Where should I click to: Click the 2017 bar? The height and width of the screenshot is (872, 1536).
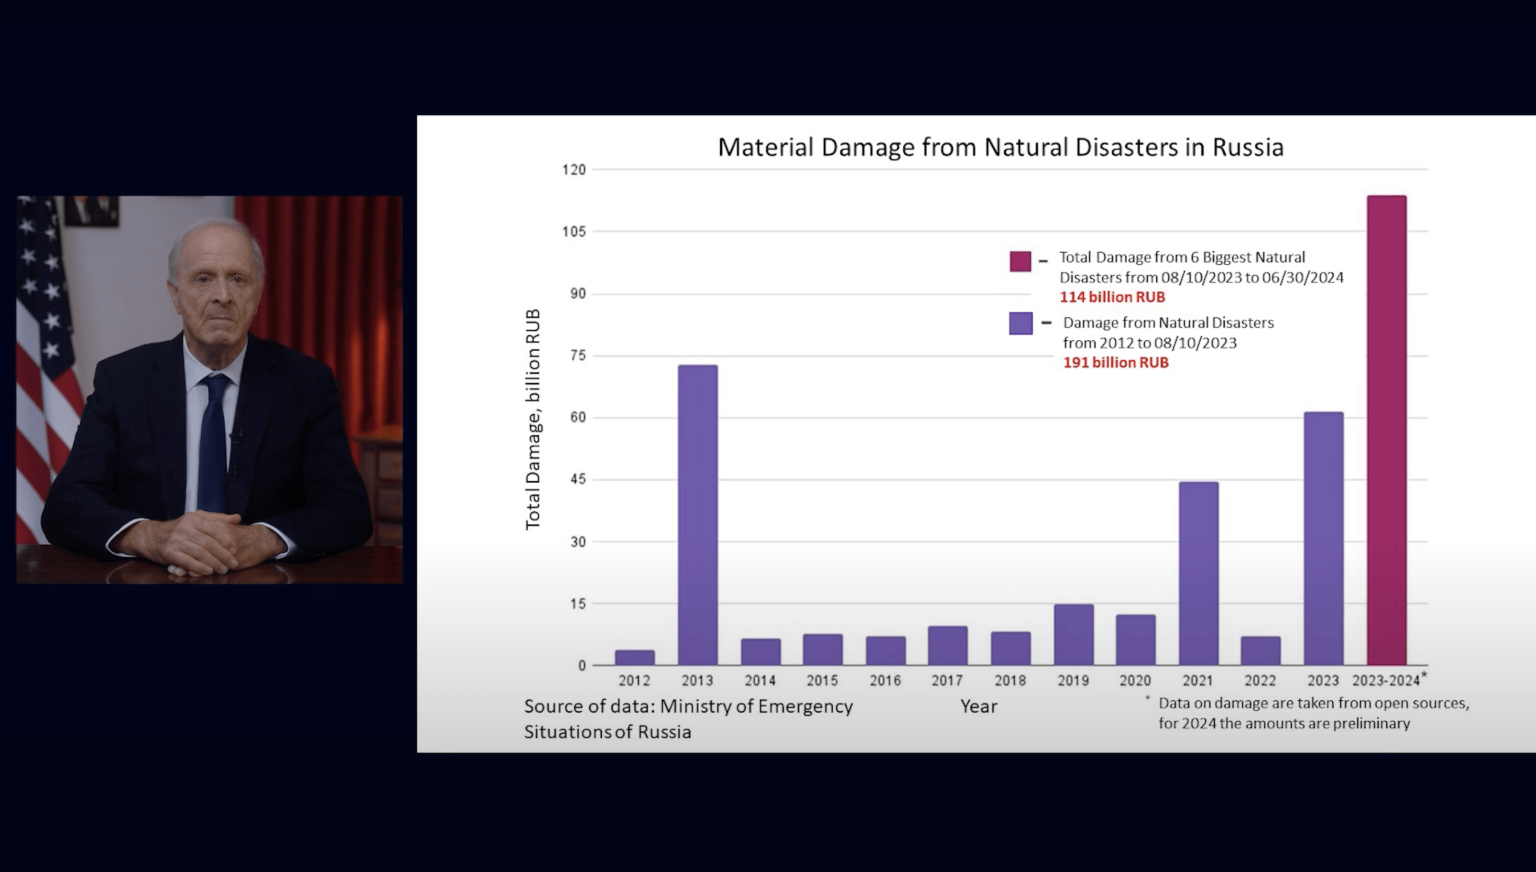click(947, 645)
